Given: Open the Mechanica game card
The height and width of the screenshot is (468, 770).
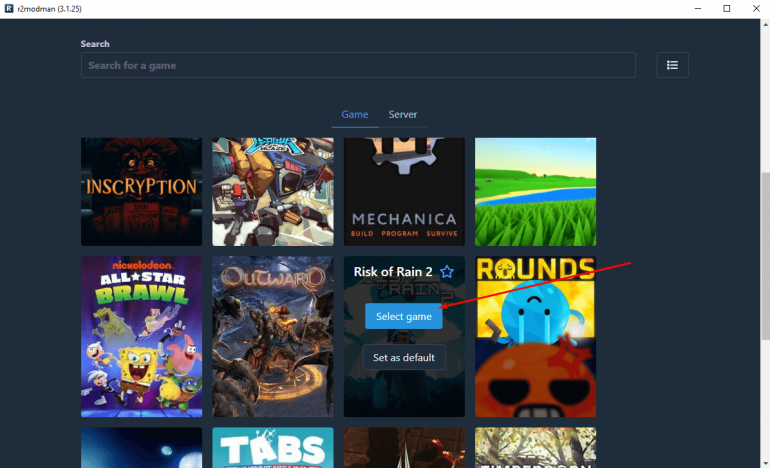Looking at the screenshot, I should (x=404, y=192).
